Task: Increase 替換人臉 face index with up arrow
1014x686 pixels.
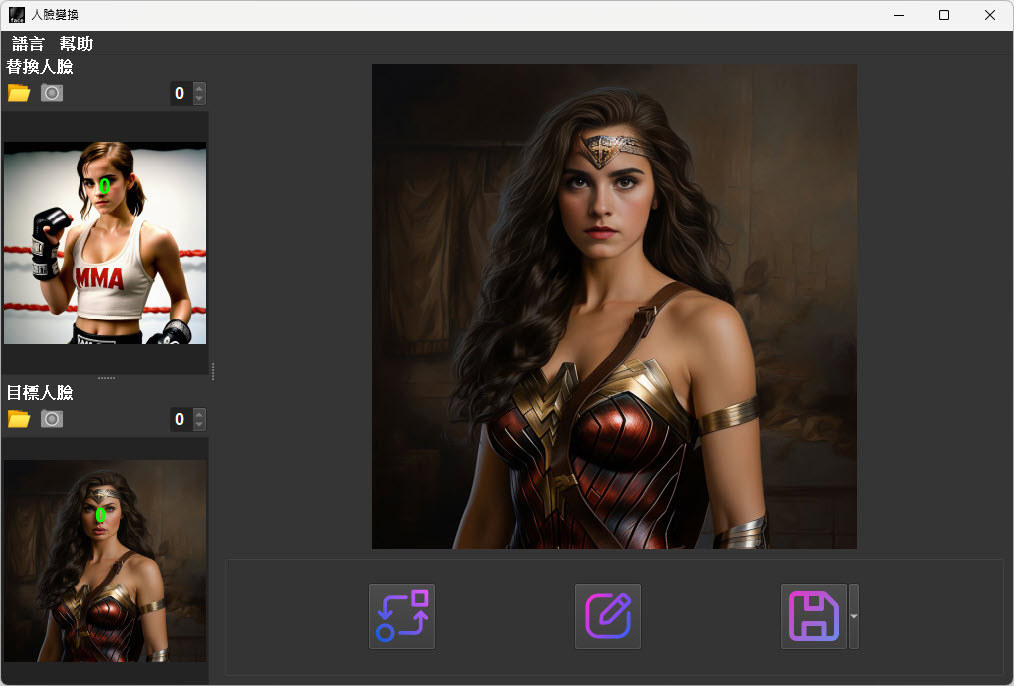Action: (199, 88)
